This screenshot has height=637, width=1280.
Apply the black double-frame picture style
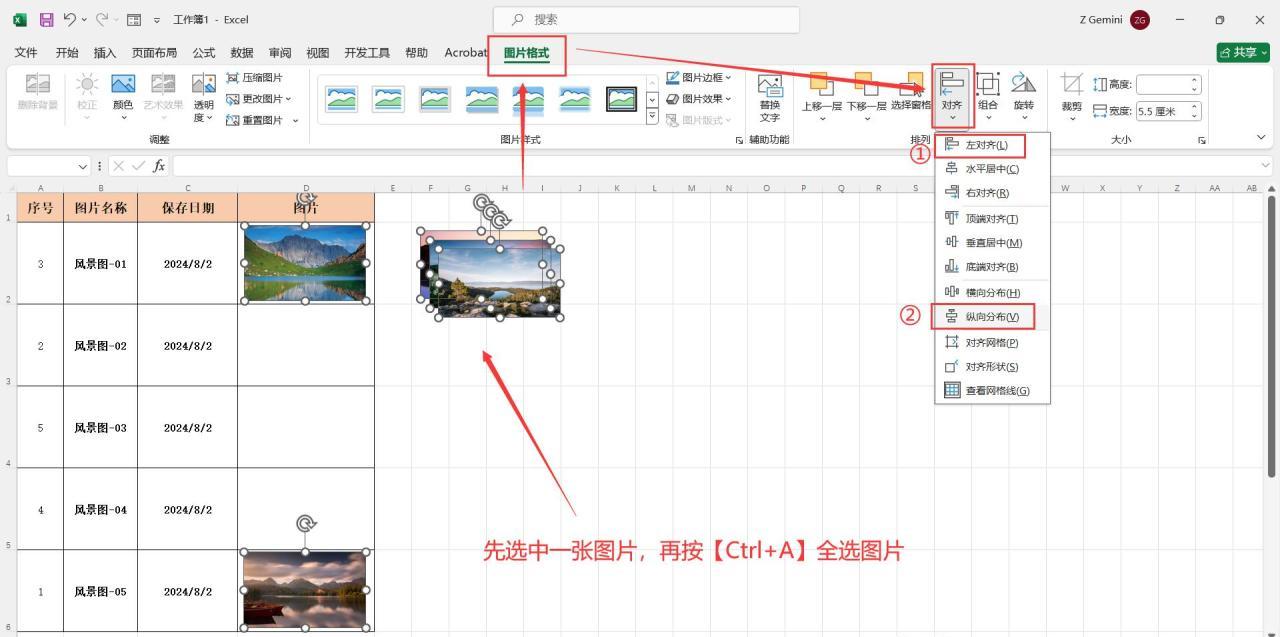(x=622, y=98)
